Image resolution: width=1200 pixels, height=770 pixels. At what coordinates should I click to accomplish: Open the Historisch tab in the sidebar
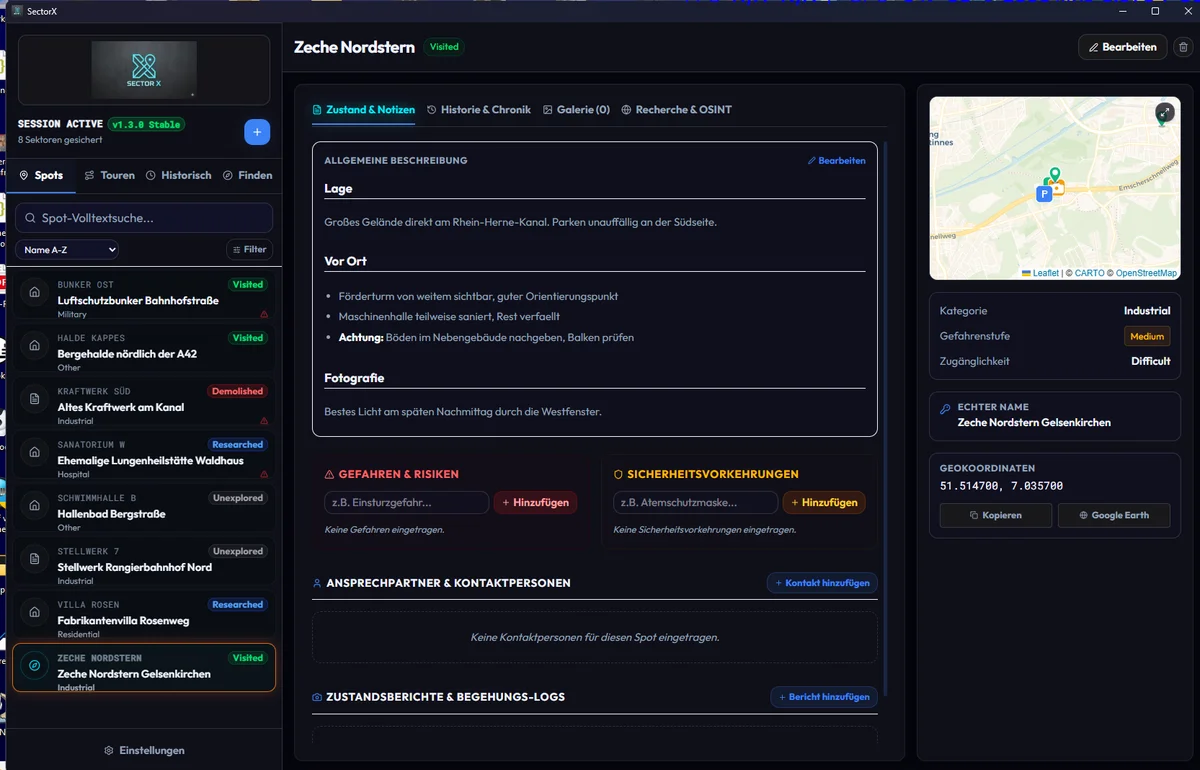point(179,175)
